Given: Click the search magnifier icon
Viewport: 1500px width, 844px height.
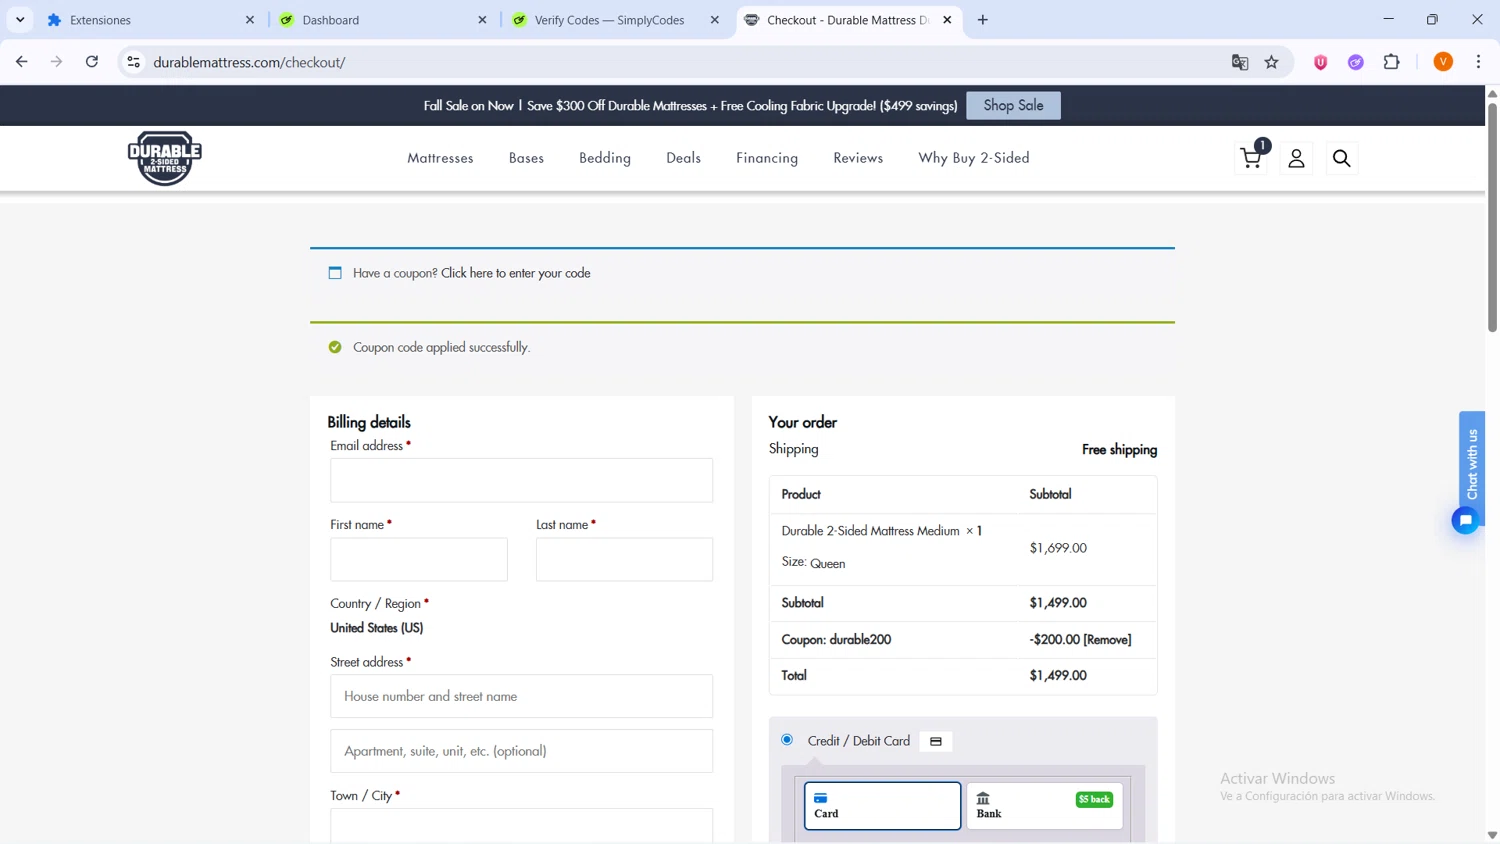Looking at the screenshot, I should (x=1341, y=158).
